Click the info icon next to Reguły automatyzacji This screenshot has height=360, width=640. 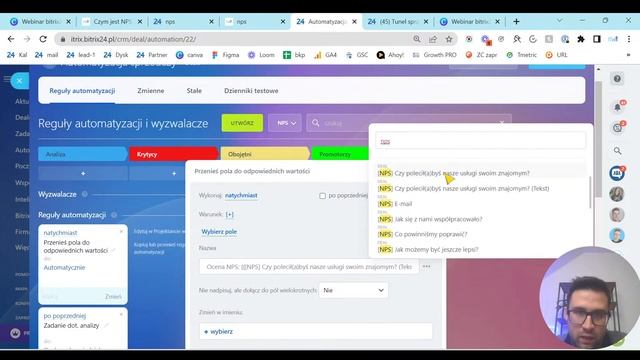[114, 215]
